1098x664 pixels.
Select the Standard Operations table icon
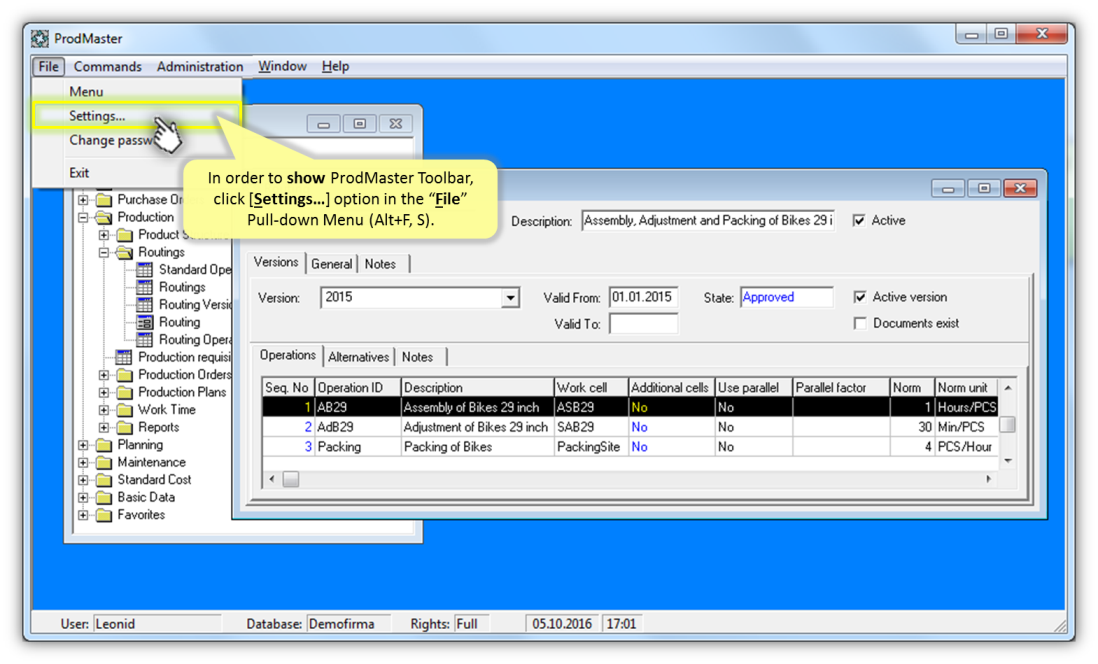pyautogui.click(x=145, y=270)
